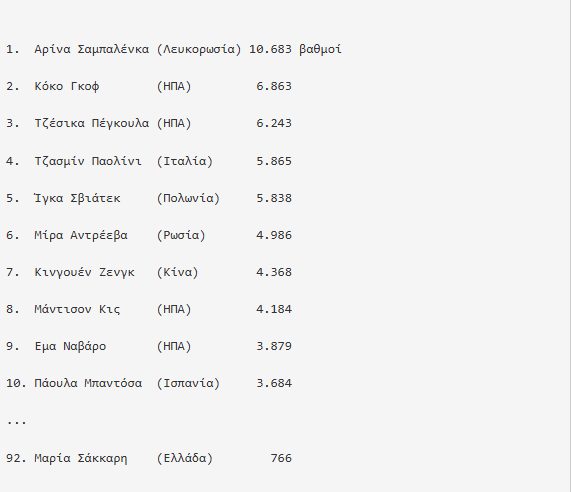
Task: Click the score 6.243
Action: click(x=274, y=123)
